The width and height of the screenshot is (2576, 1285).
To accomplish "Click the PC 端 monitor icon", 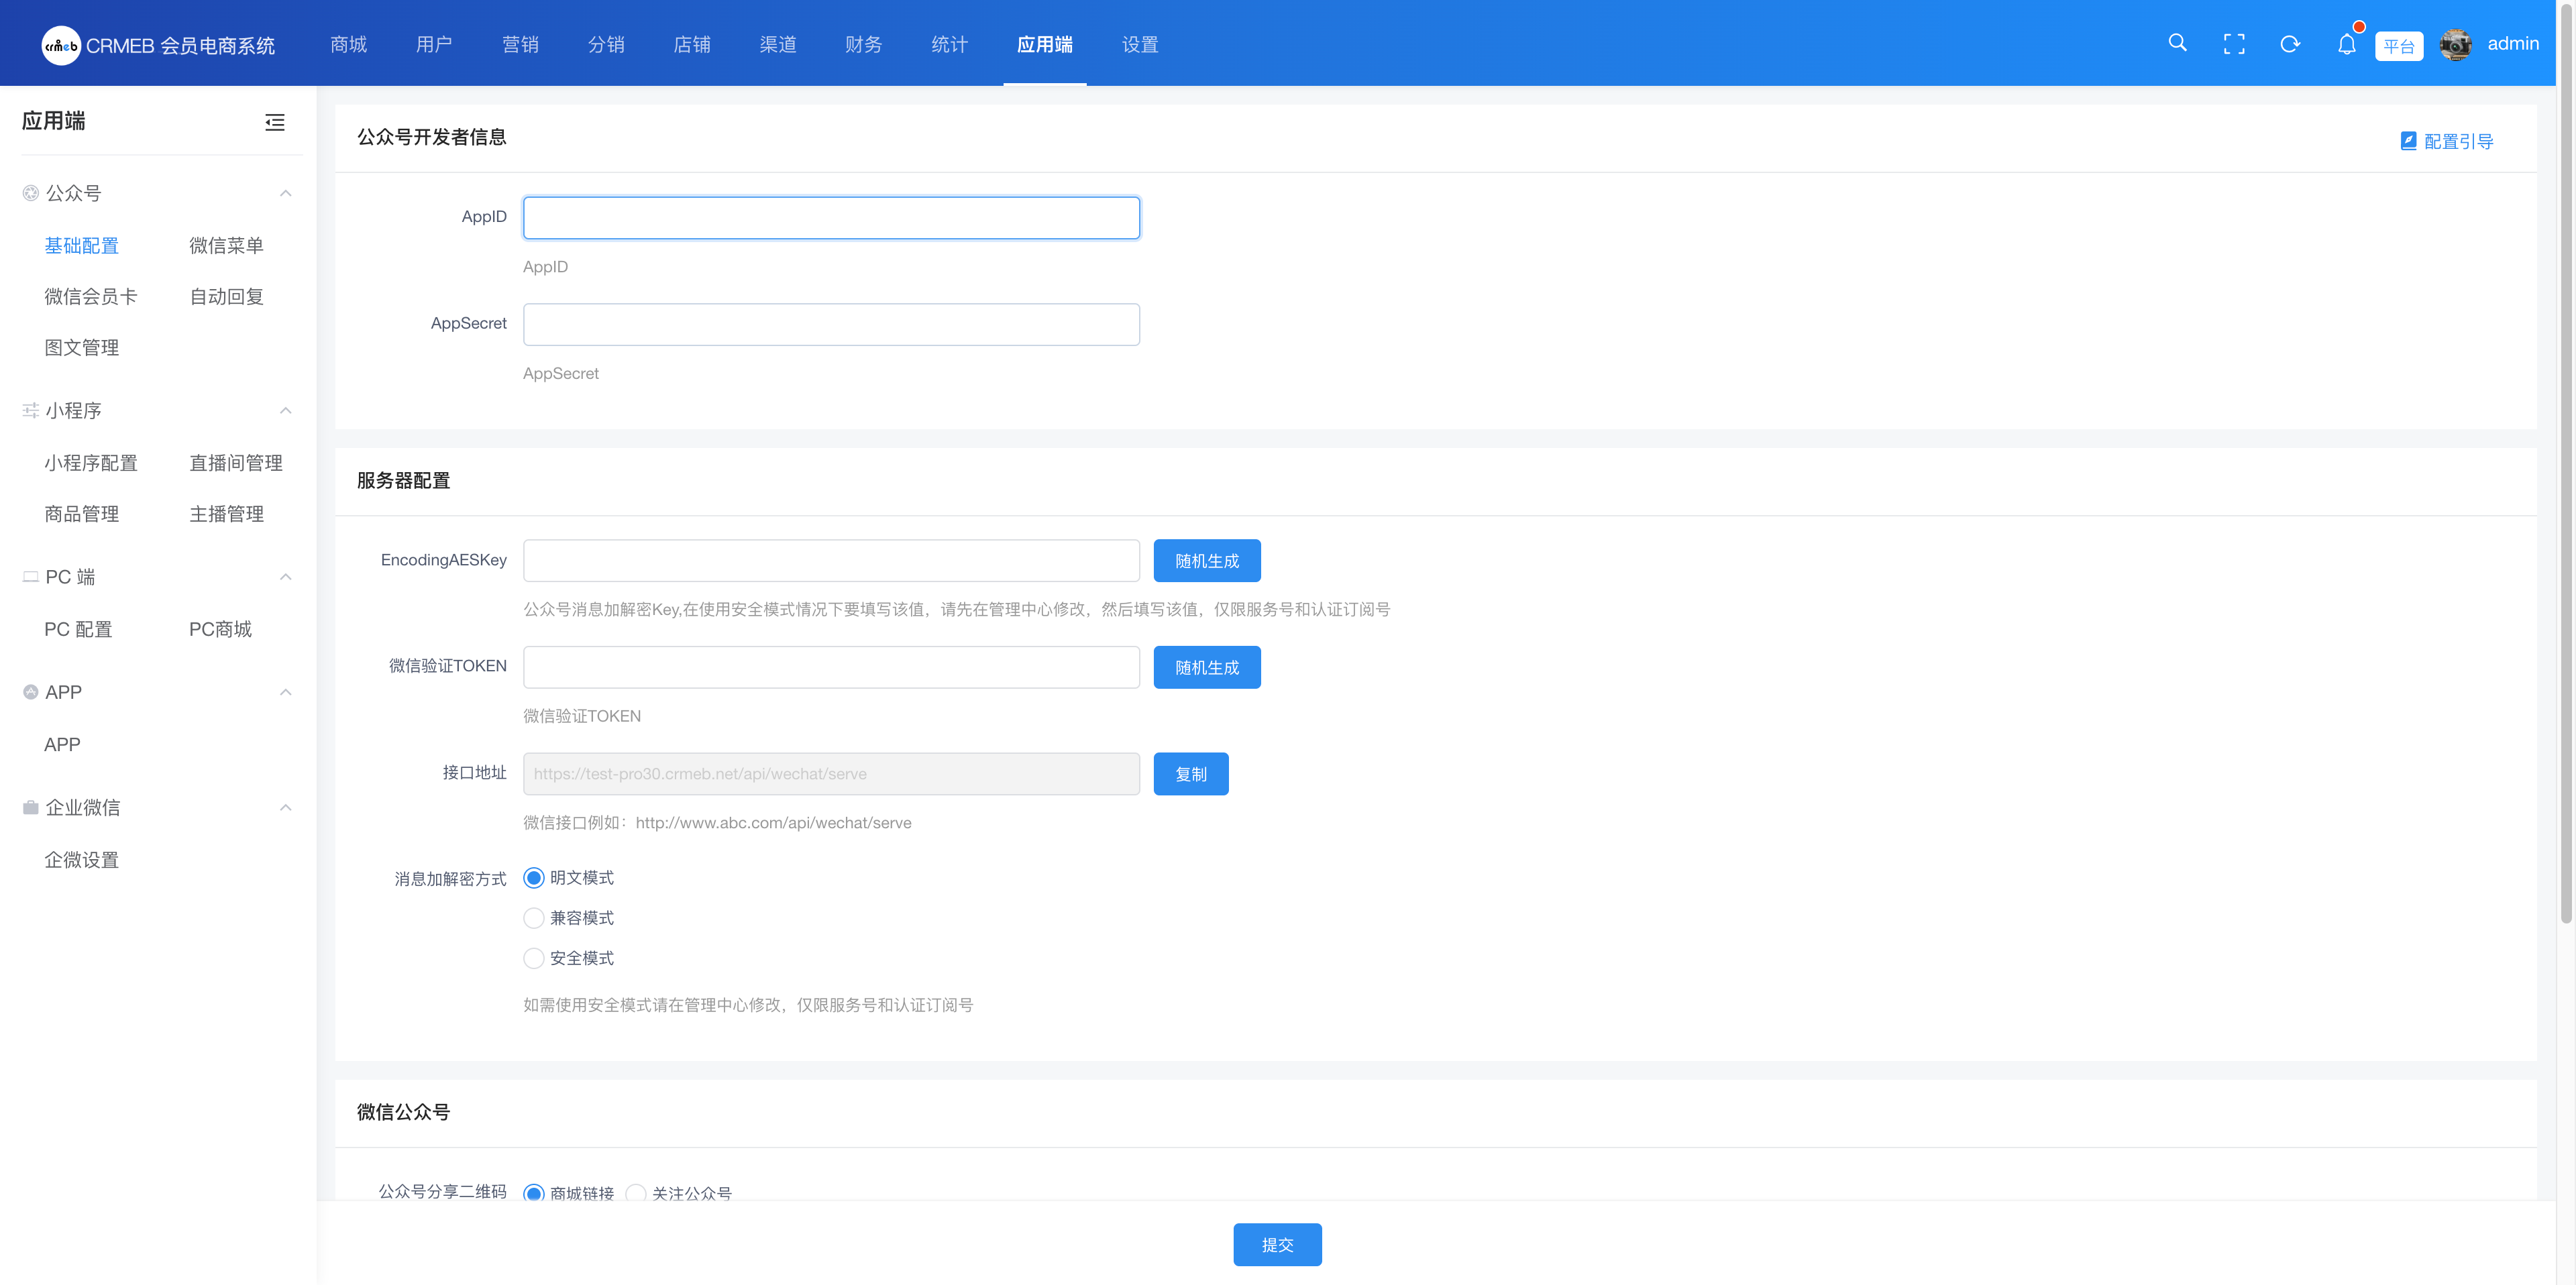I will click(x=31, y=577).
